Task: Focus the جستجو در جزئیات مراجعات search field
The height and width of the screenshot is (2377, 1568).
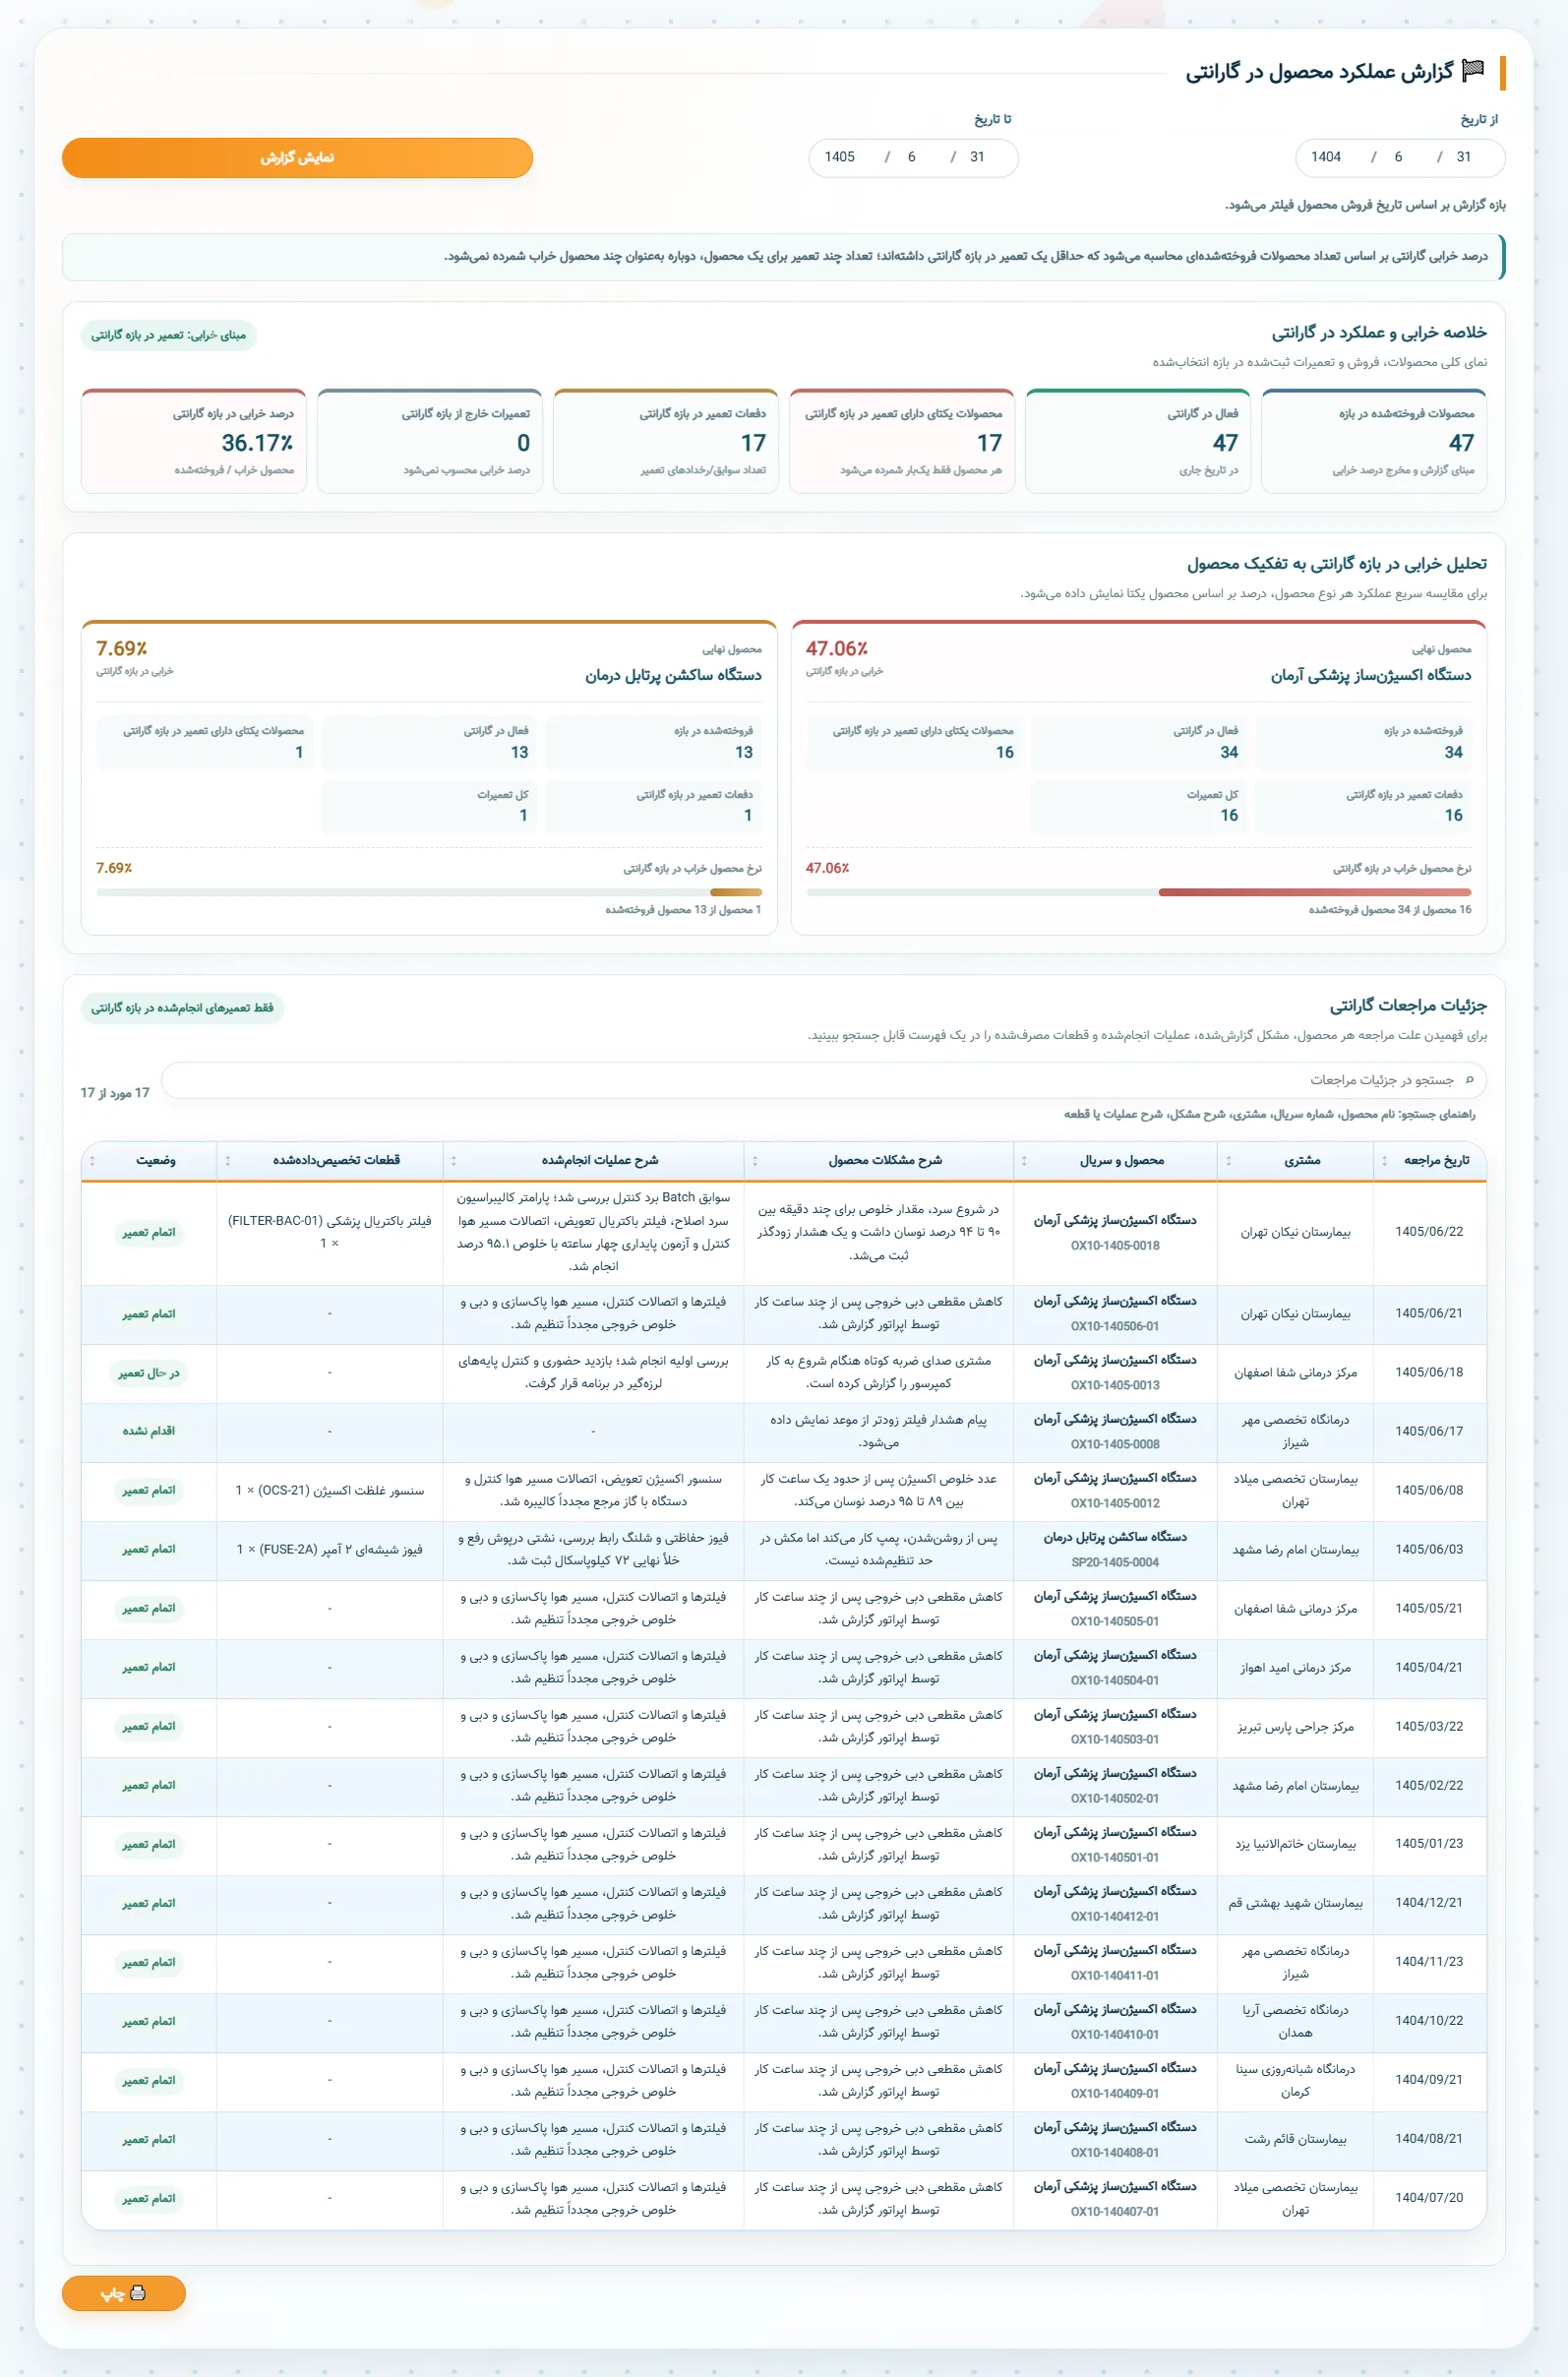Action: pos(824,1080)
